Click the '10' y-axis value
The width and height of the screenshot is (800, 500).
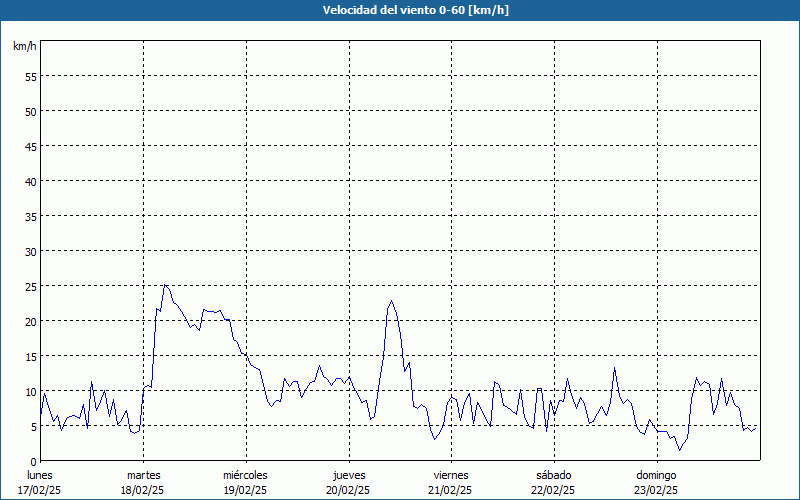coord(31,391)
